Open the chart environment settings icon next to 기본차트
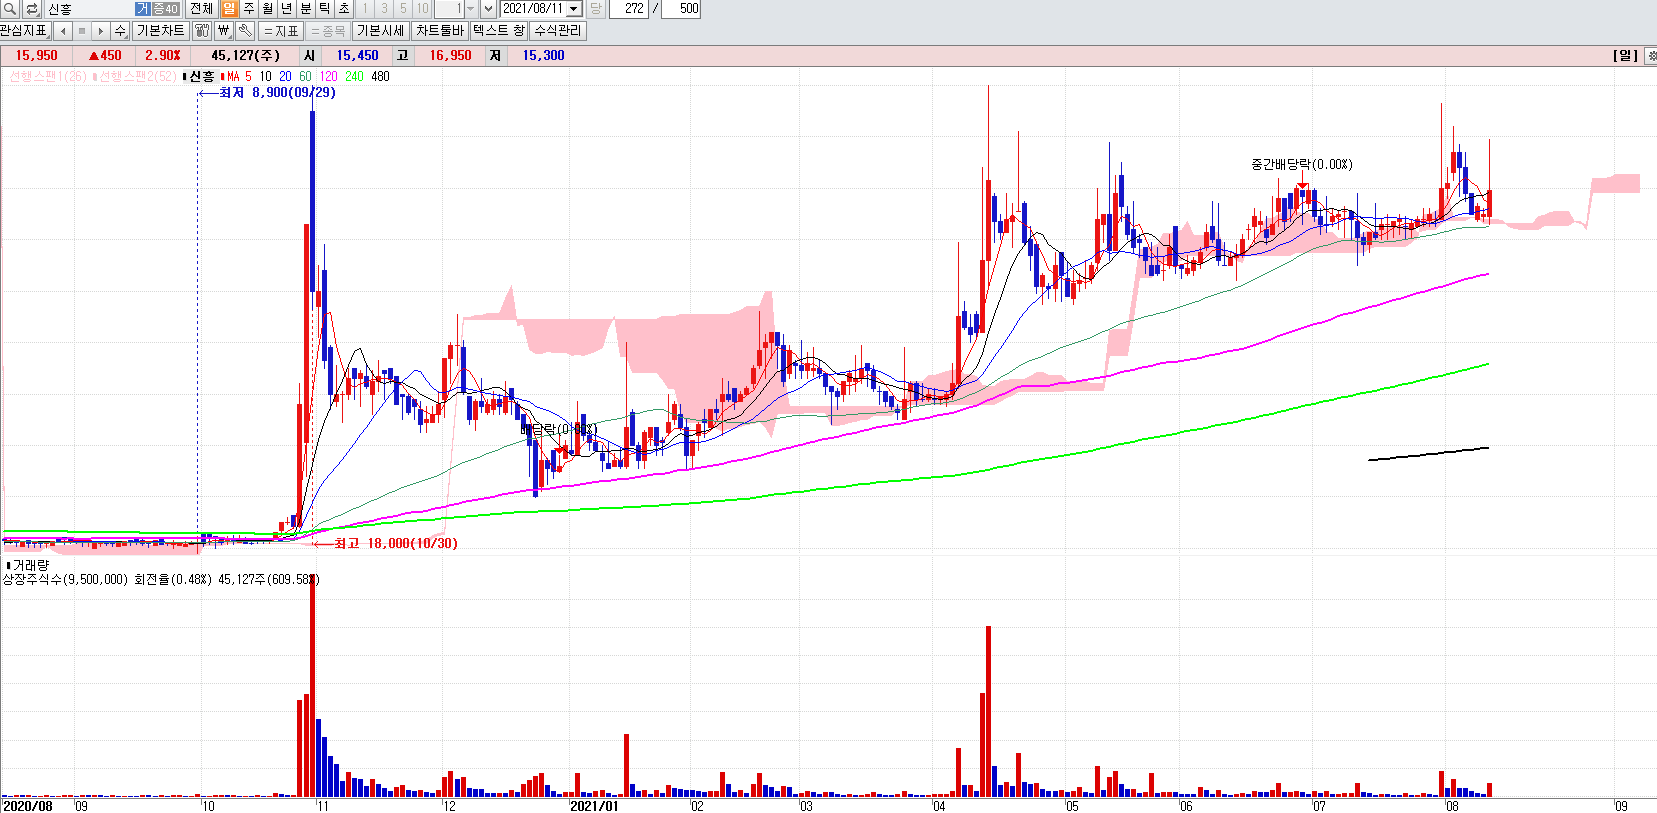 point(202,31)
